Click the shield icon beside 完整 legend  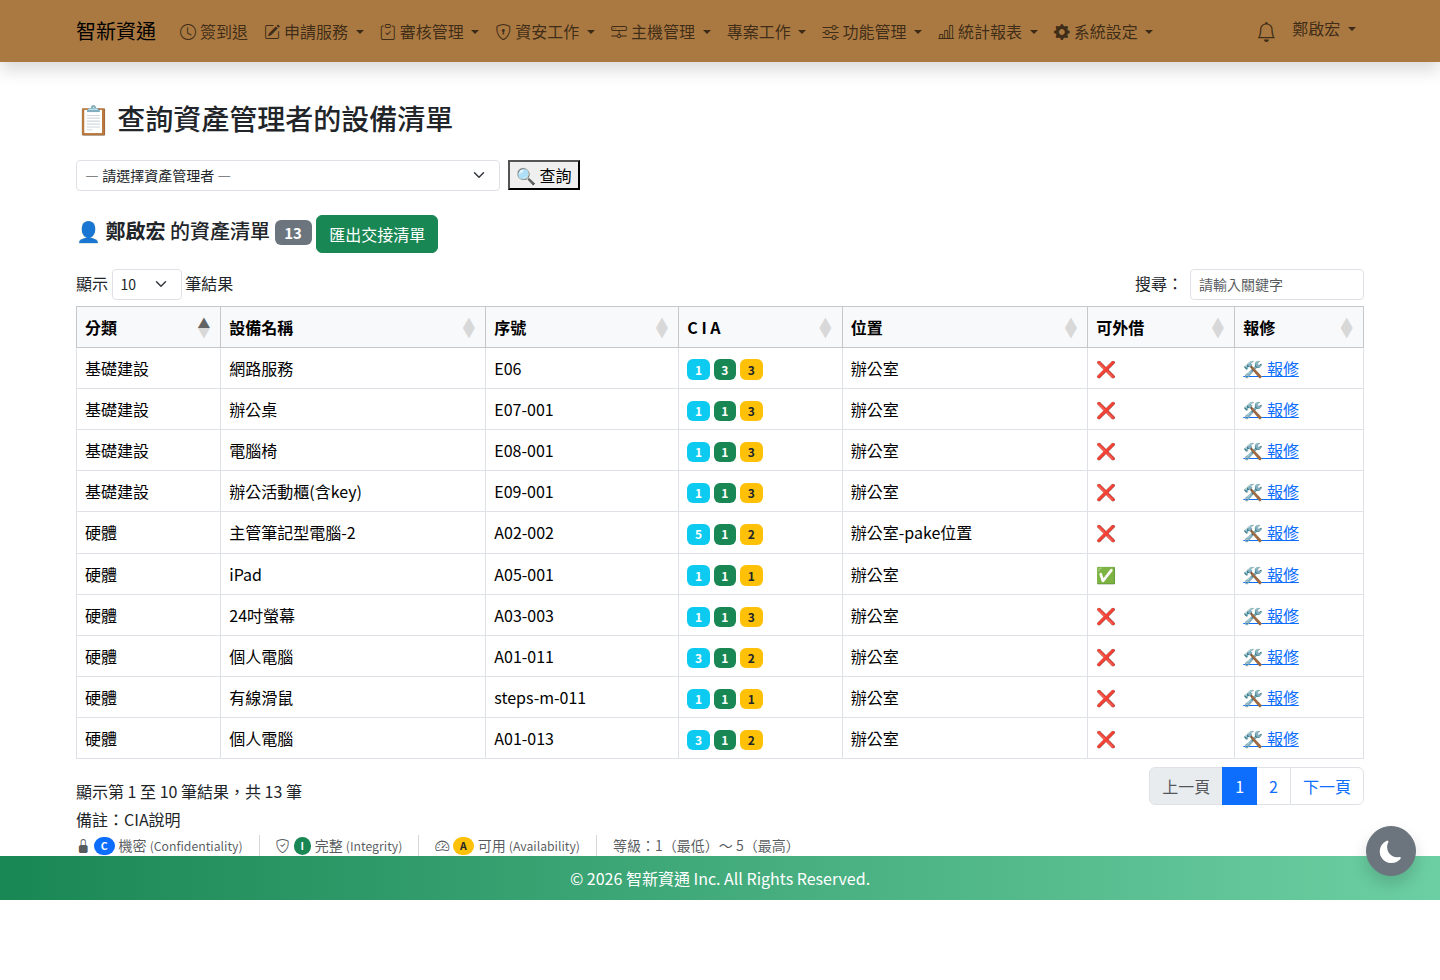point(282,846)
